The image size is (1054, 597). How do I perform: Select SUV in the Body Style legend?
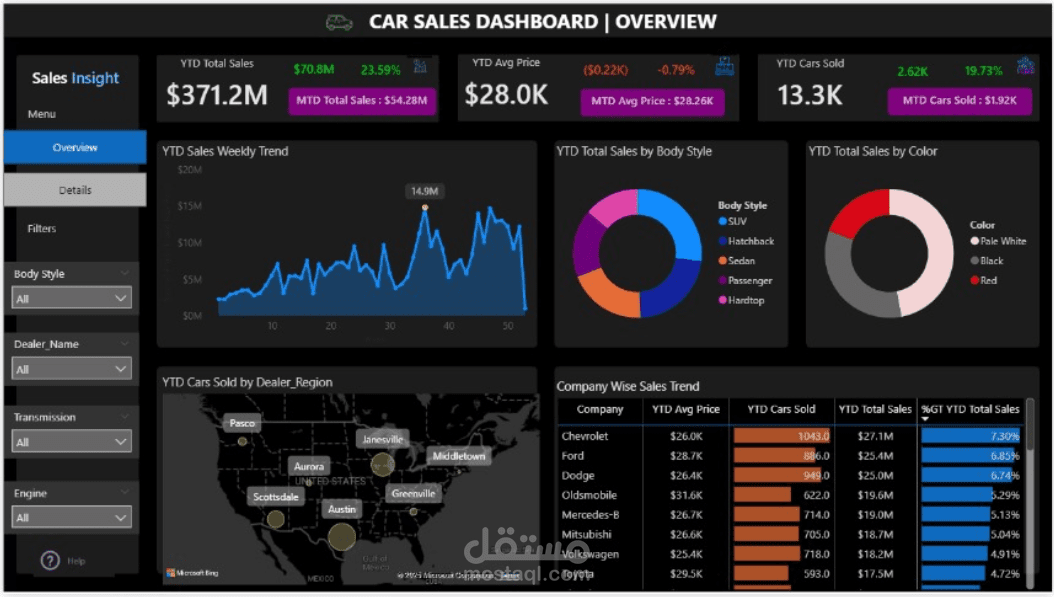click(x=733, y=221)
